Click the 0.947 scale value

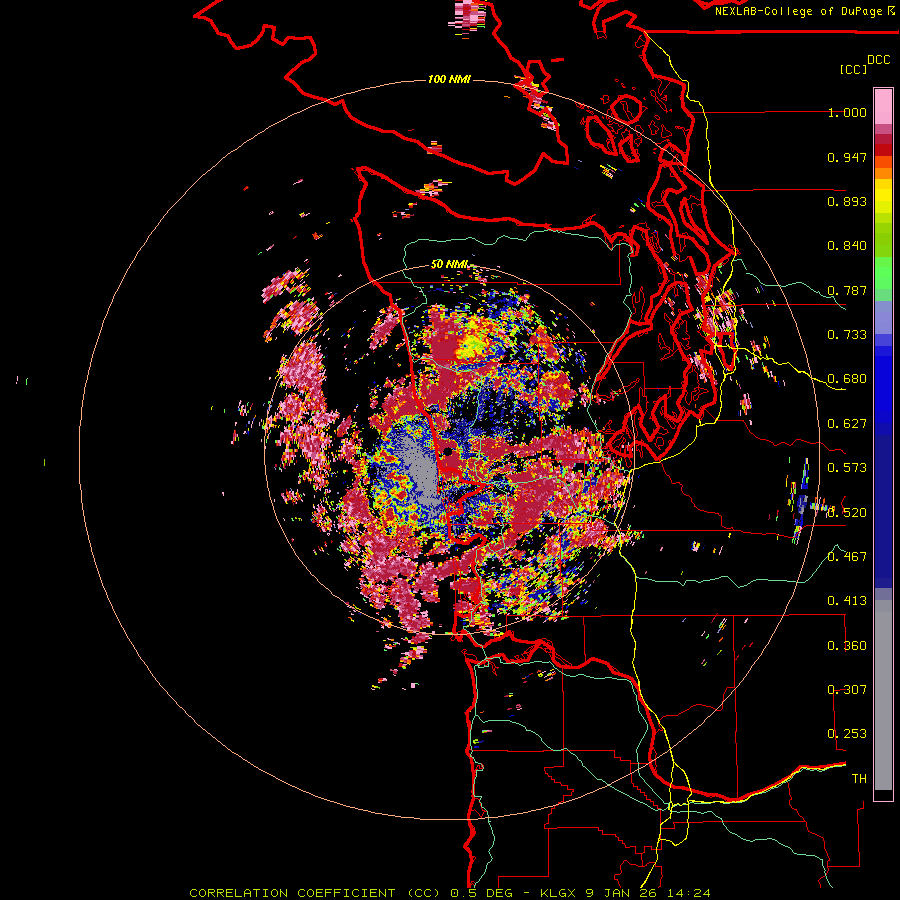point(847,157)
